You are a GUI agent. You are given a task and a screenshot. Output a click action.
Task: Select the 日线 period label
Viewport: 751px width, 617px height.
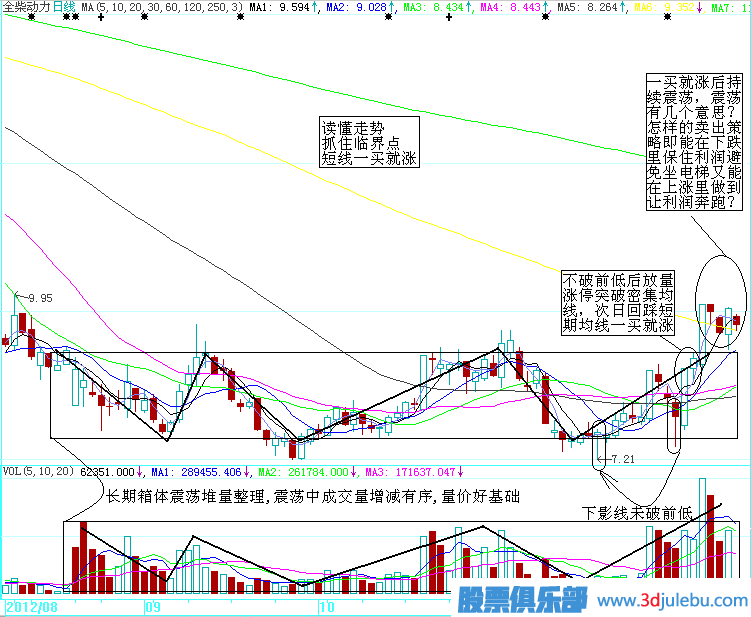pyautogui.click(x=64, y=7)
